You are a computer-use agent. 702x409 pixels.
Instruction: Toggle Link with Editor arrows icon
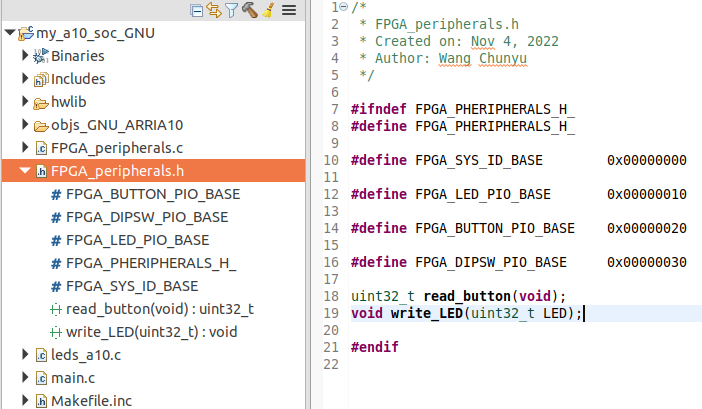[214, 10]
